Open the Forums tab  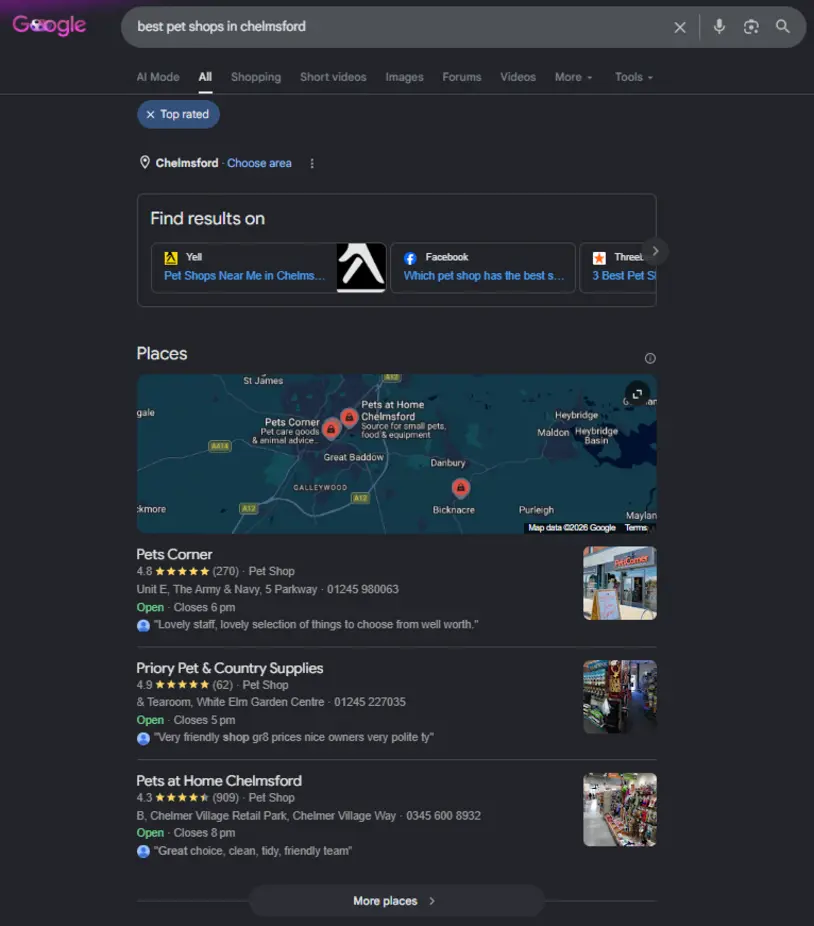(461, 77)
